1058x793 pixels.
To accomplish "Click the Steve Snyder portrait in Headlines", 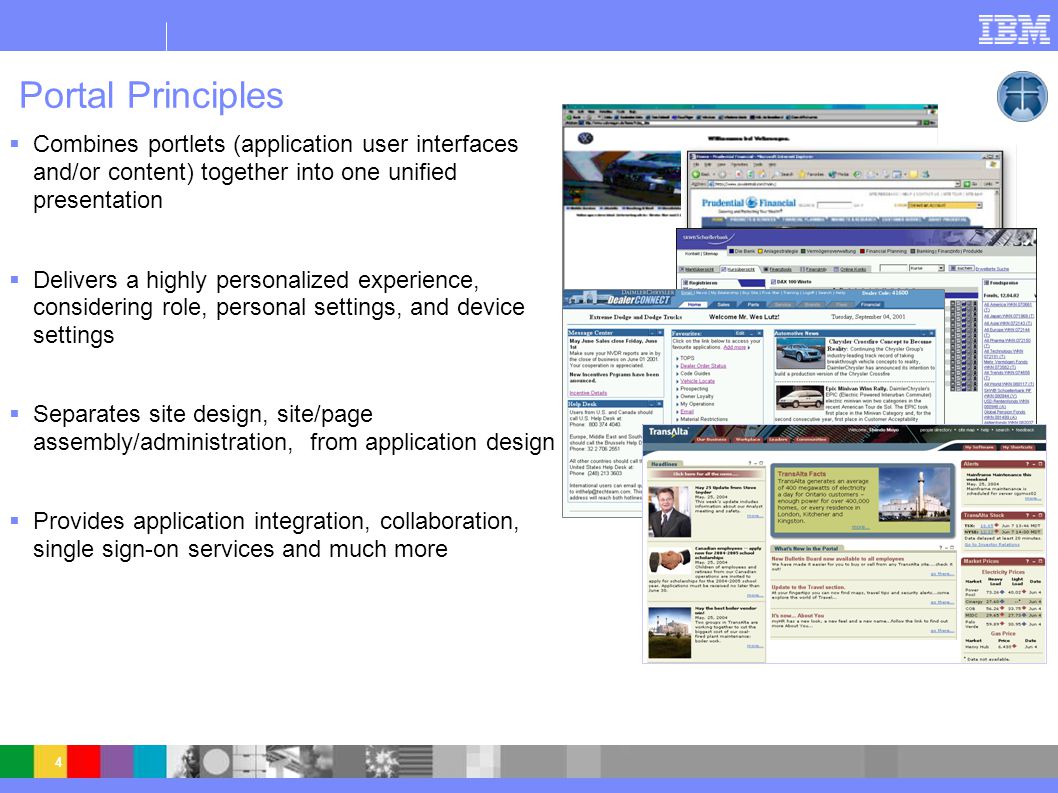I will (x=670, y=512).
